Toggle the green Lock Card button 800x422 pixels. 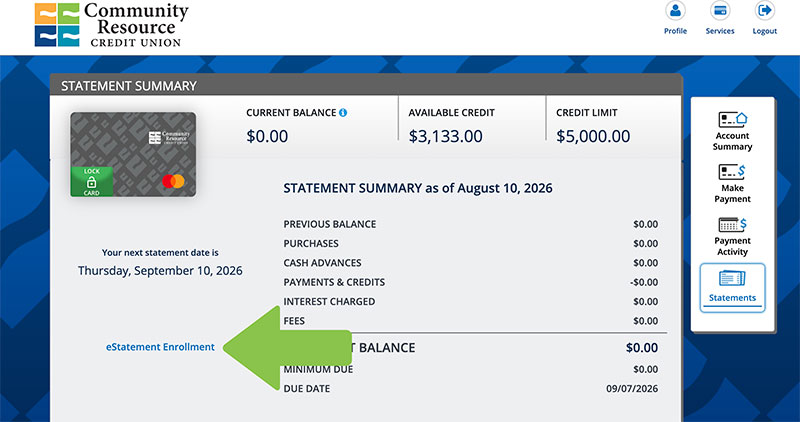(92, 182)
